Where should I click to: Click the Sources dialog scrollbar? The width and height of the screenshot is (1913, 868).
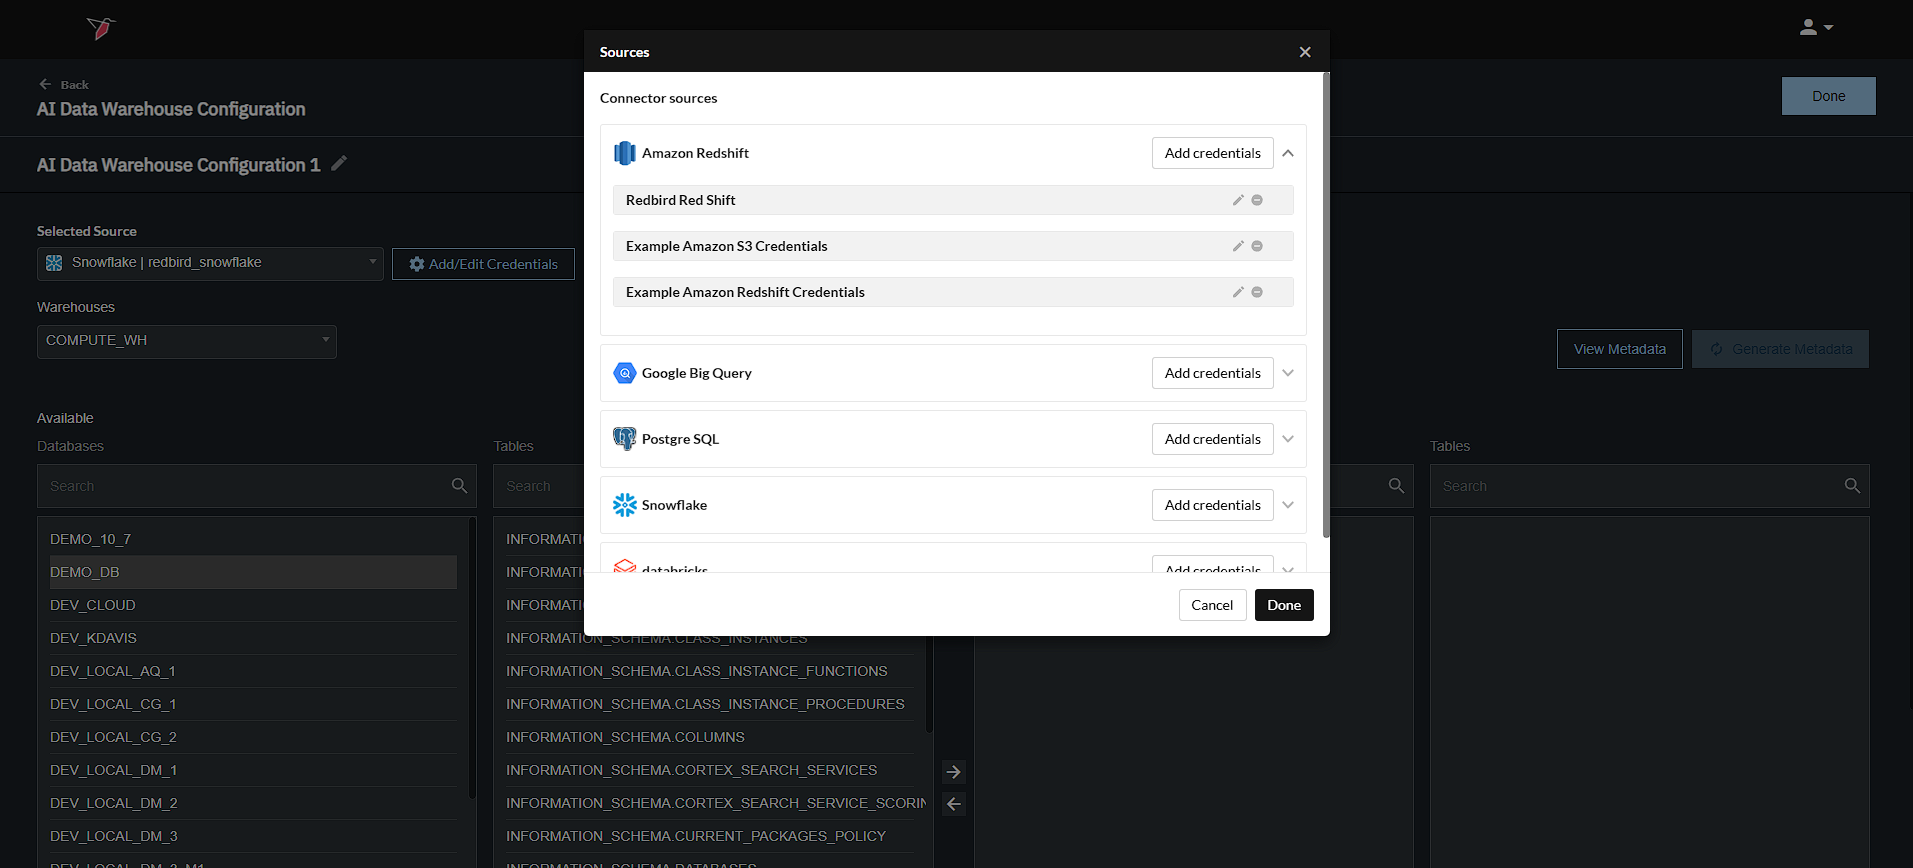pos(1326,305)
